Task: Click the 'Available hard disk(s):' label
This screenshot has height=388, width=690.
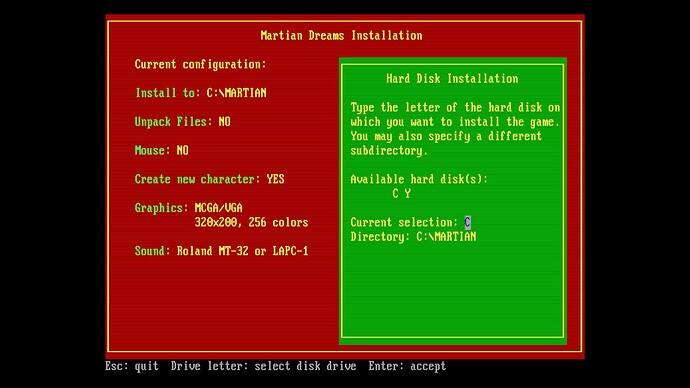Action: click(x=419, y=179)
